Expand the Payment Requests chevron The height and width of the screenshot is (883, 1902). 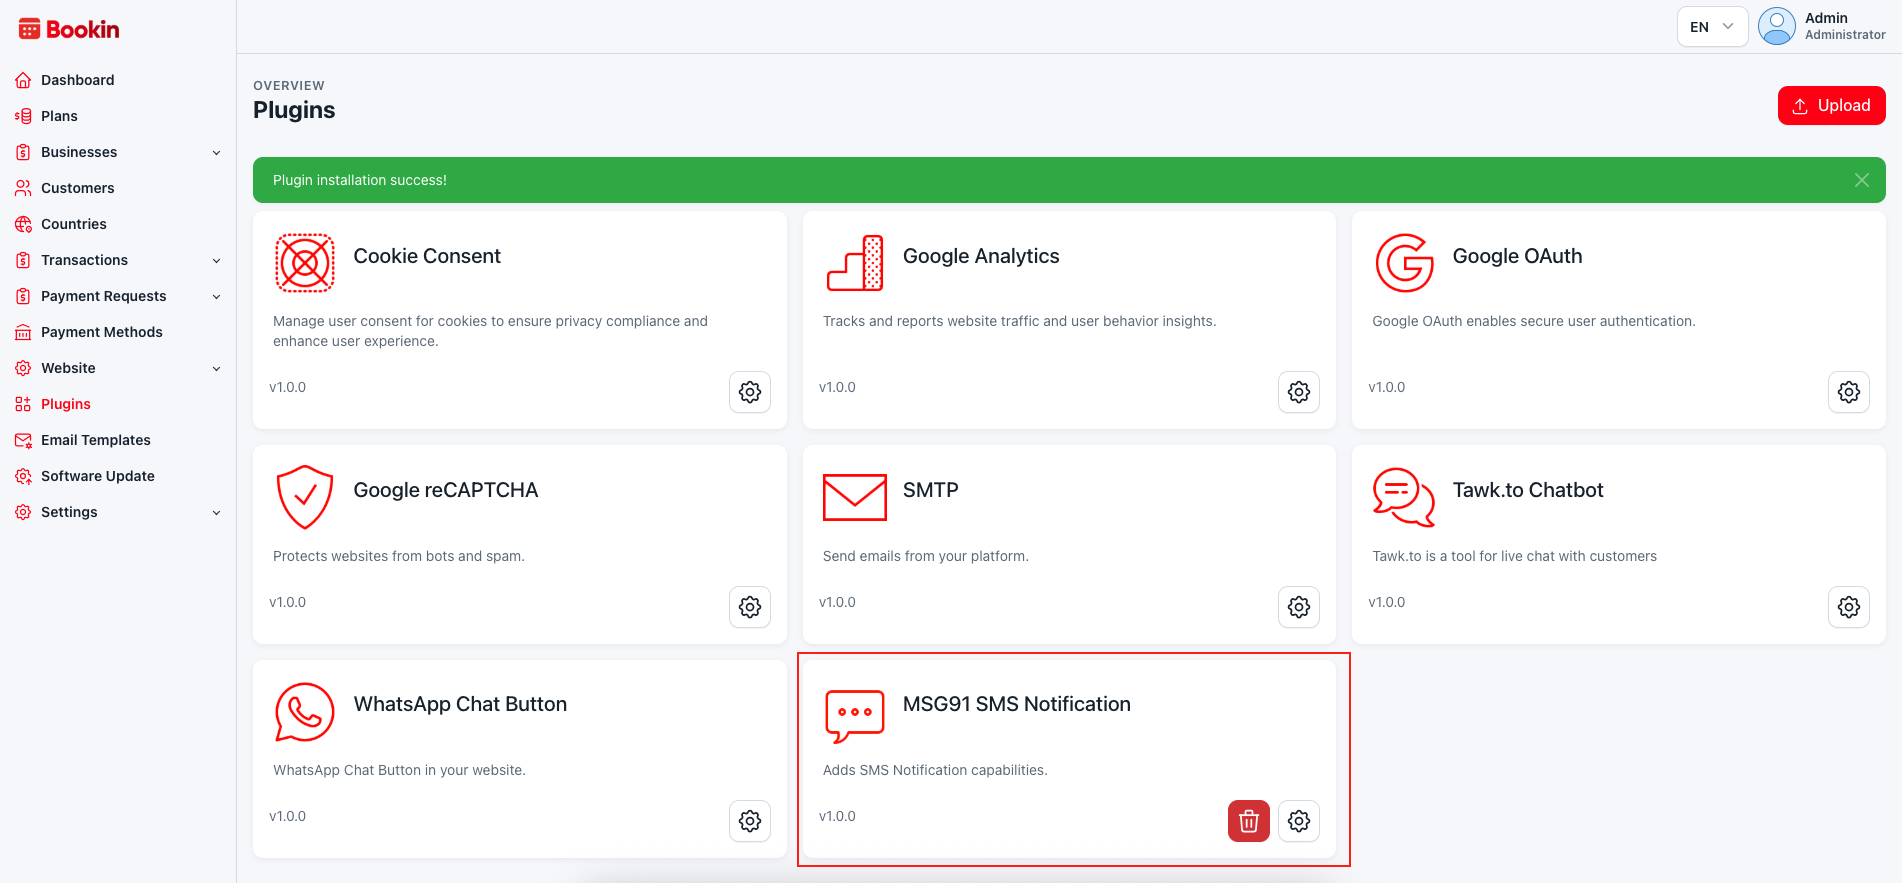point(217,297)
